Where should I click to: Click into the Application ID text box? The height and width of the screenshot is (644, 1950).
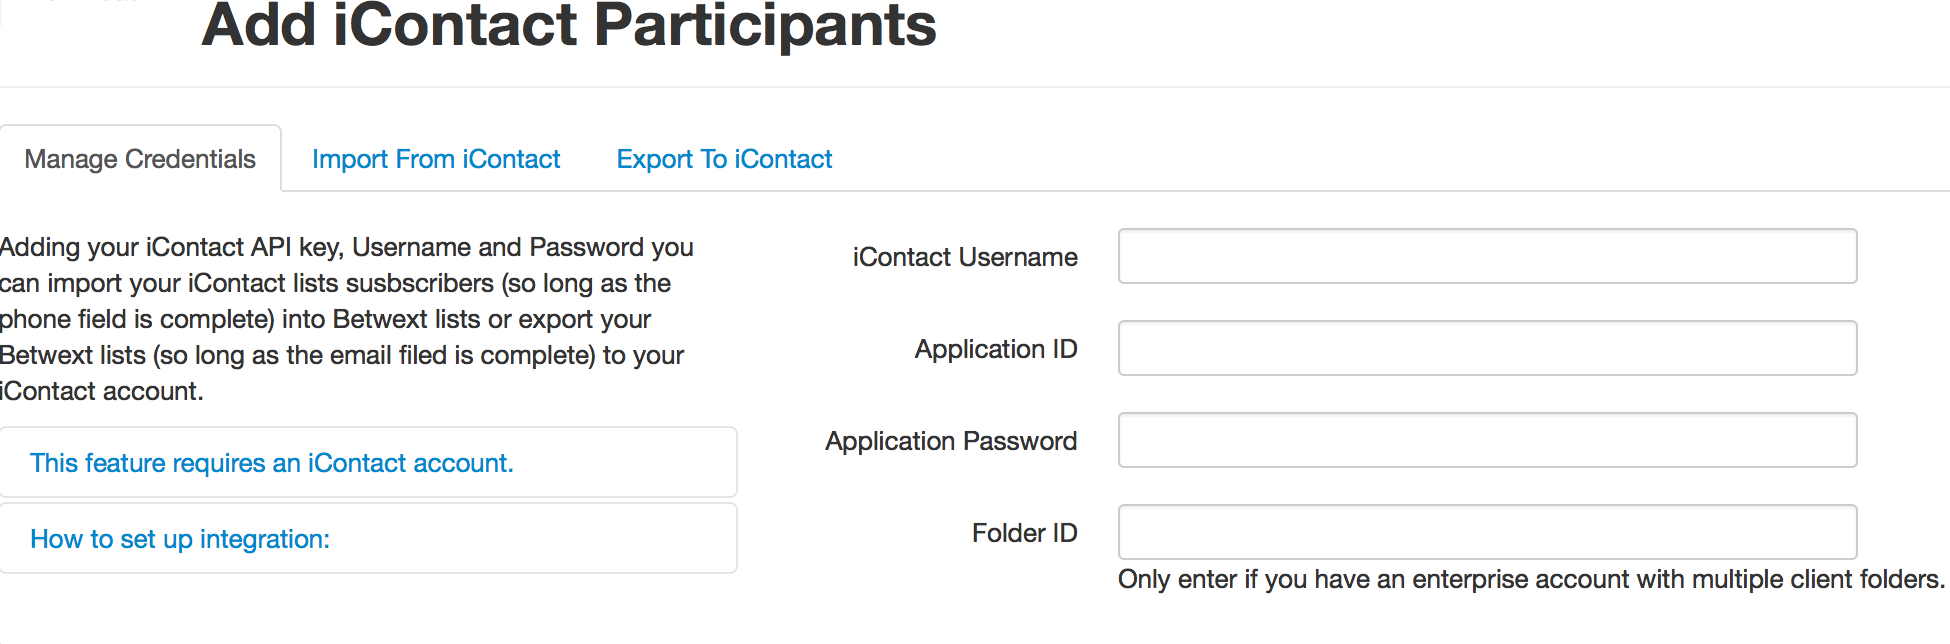1487,348
